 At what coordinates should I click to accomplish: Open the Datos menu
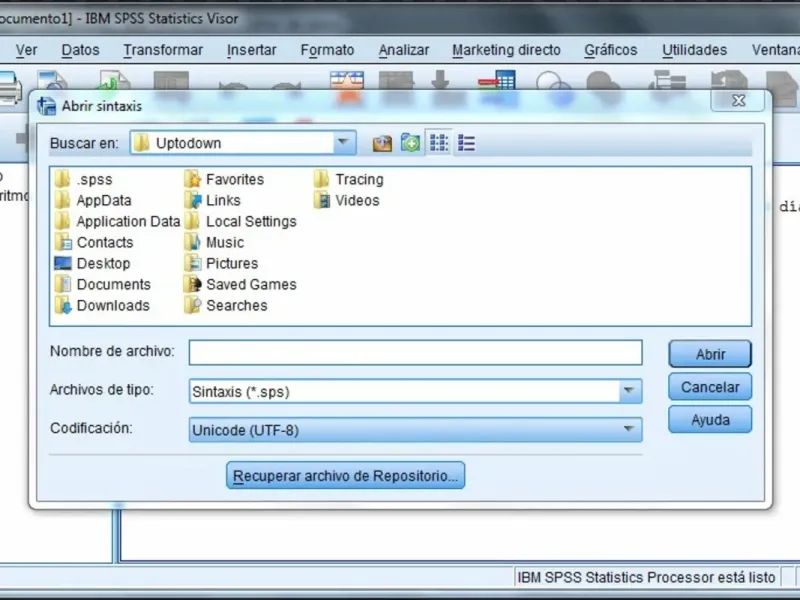(x=80, y=50)
